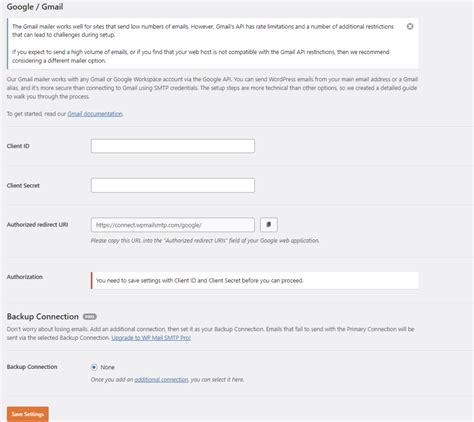Screen dimensions: 474x422
Task: Select the connect.wpmailsmtp.com redirect URI field
Action: [173, 225]
